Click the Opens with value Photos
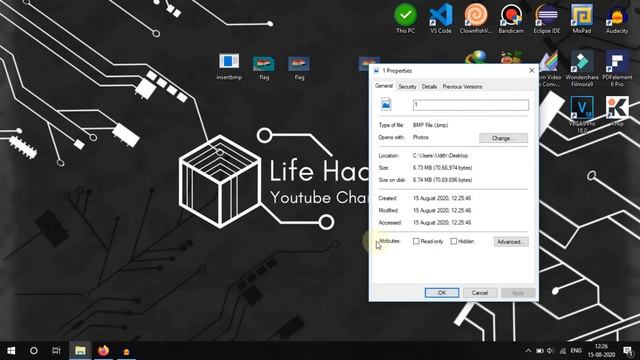This screenshot has width=640, height=360. point(421,138)
